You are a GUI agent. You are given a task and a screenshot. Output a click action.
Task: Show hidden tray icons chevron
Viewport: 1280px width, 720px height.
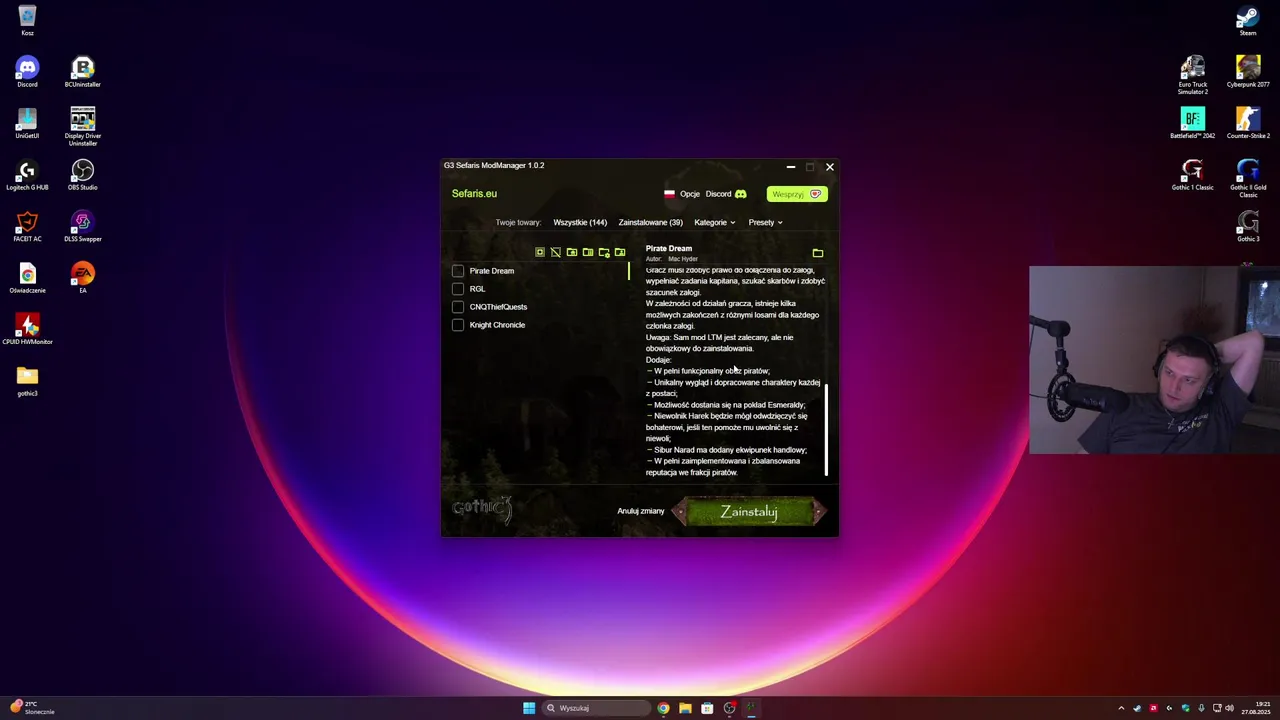pos(1121,708)
